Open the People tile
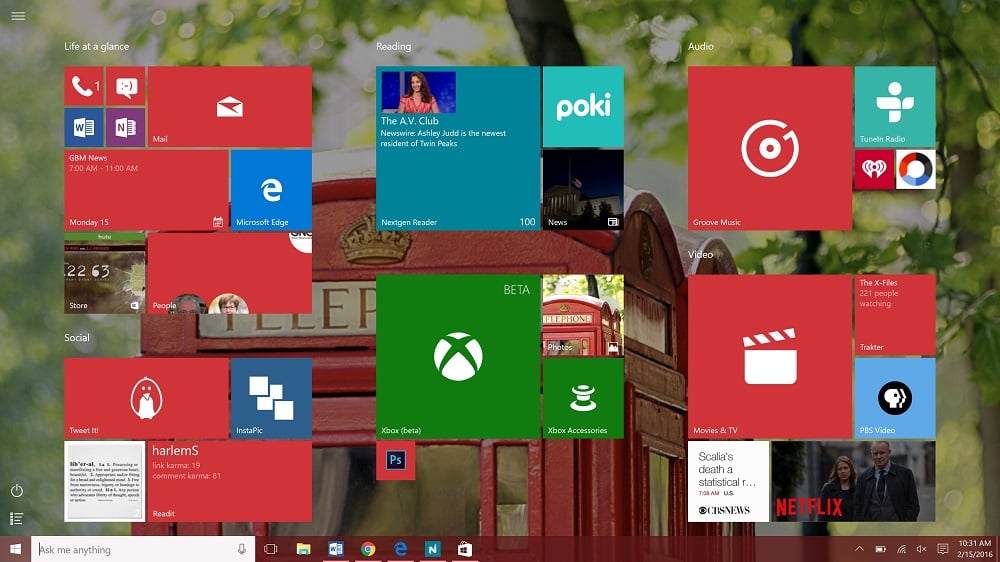The height and width of the screenshot is (562, 1000). pyautogui.click(x=230, y=273)
